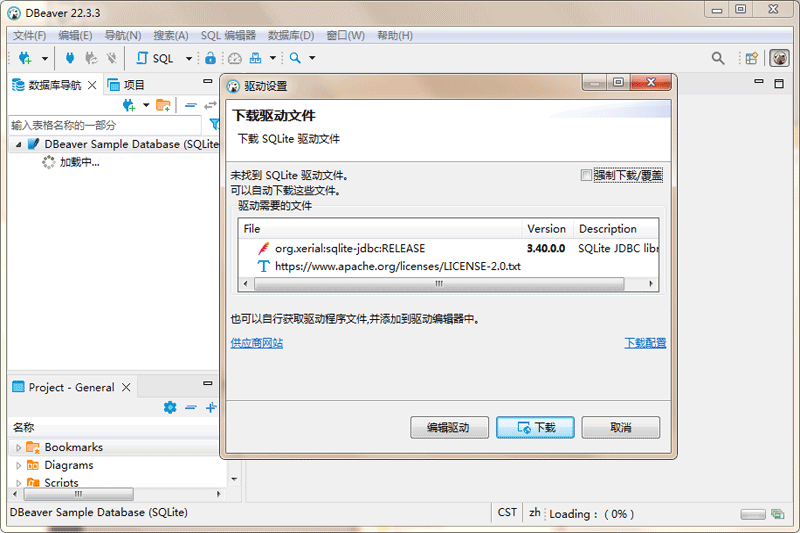Click the schema compare tools icon
Screen dimensions: 800x533
click(x=256, y=58)
